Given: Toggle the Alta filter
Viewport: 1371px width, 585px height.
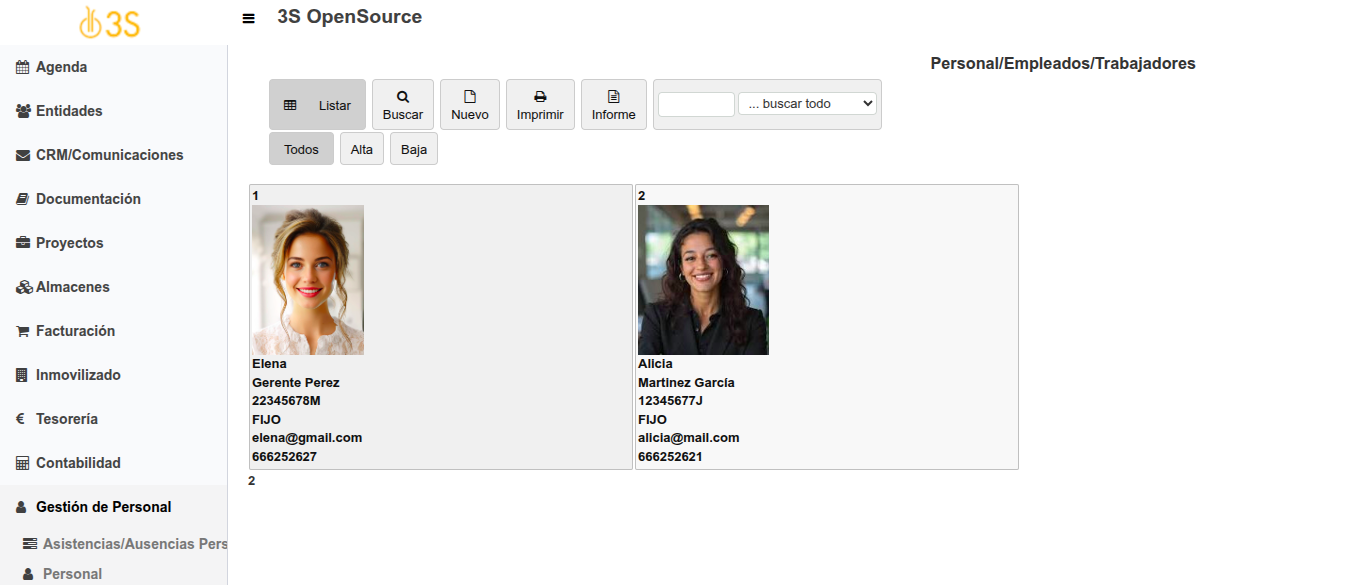Looking at the screenshot, I should (x=362, y=149).
